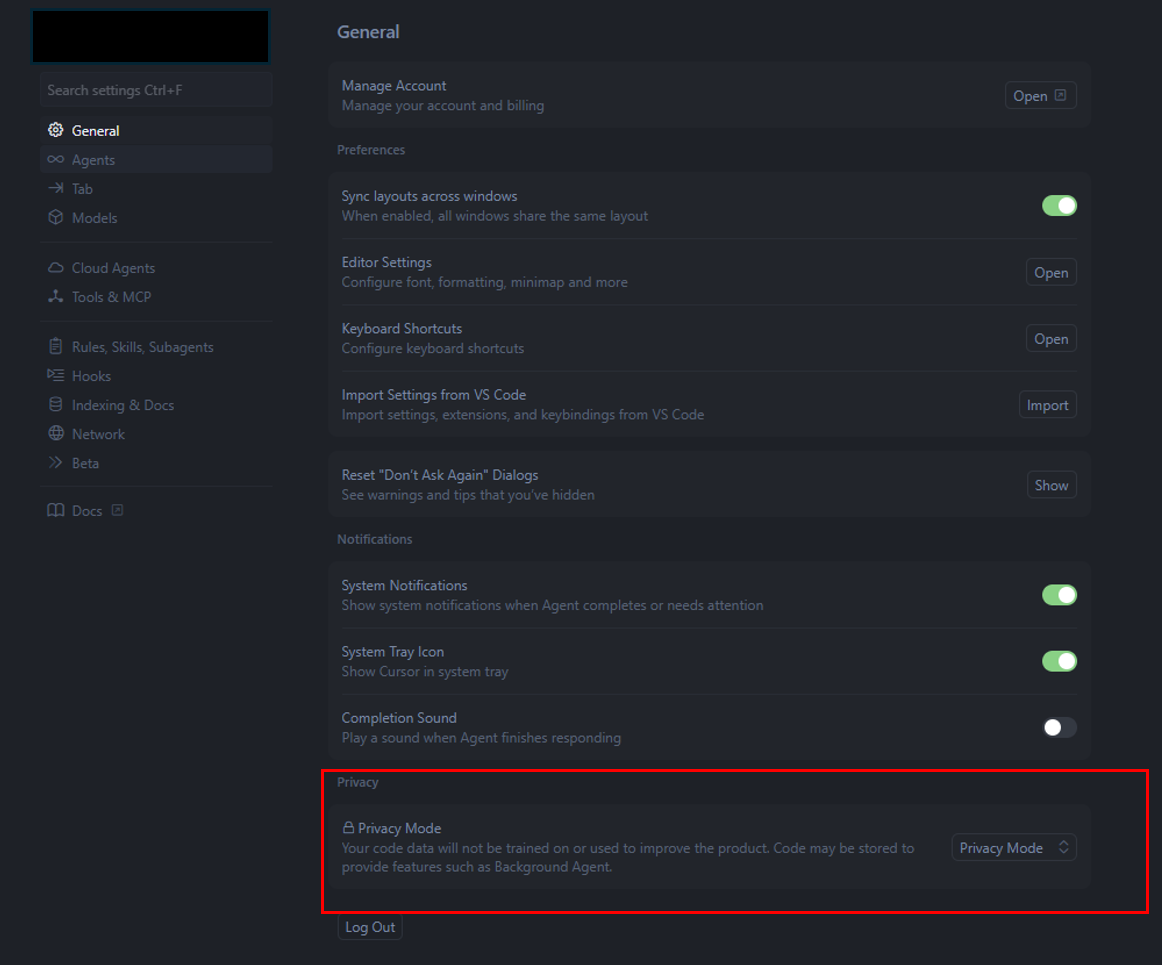Open the Docs link in sidebar
This screenshot has width=1162, height=965.
click(156, 511)
